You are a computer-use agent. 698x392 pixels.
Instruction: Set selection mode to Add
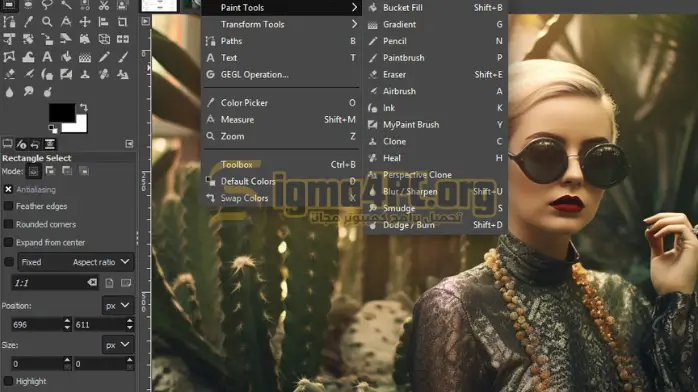(50, 171)
